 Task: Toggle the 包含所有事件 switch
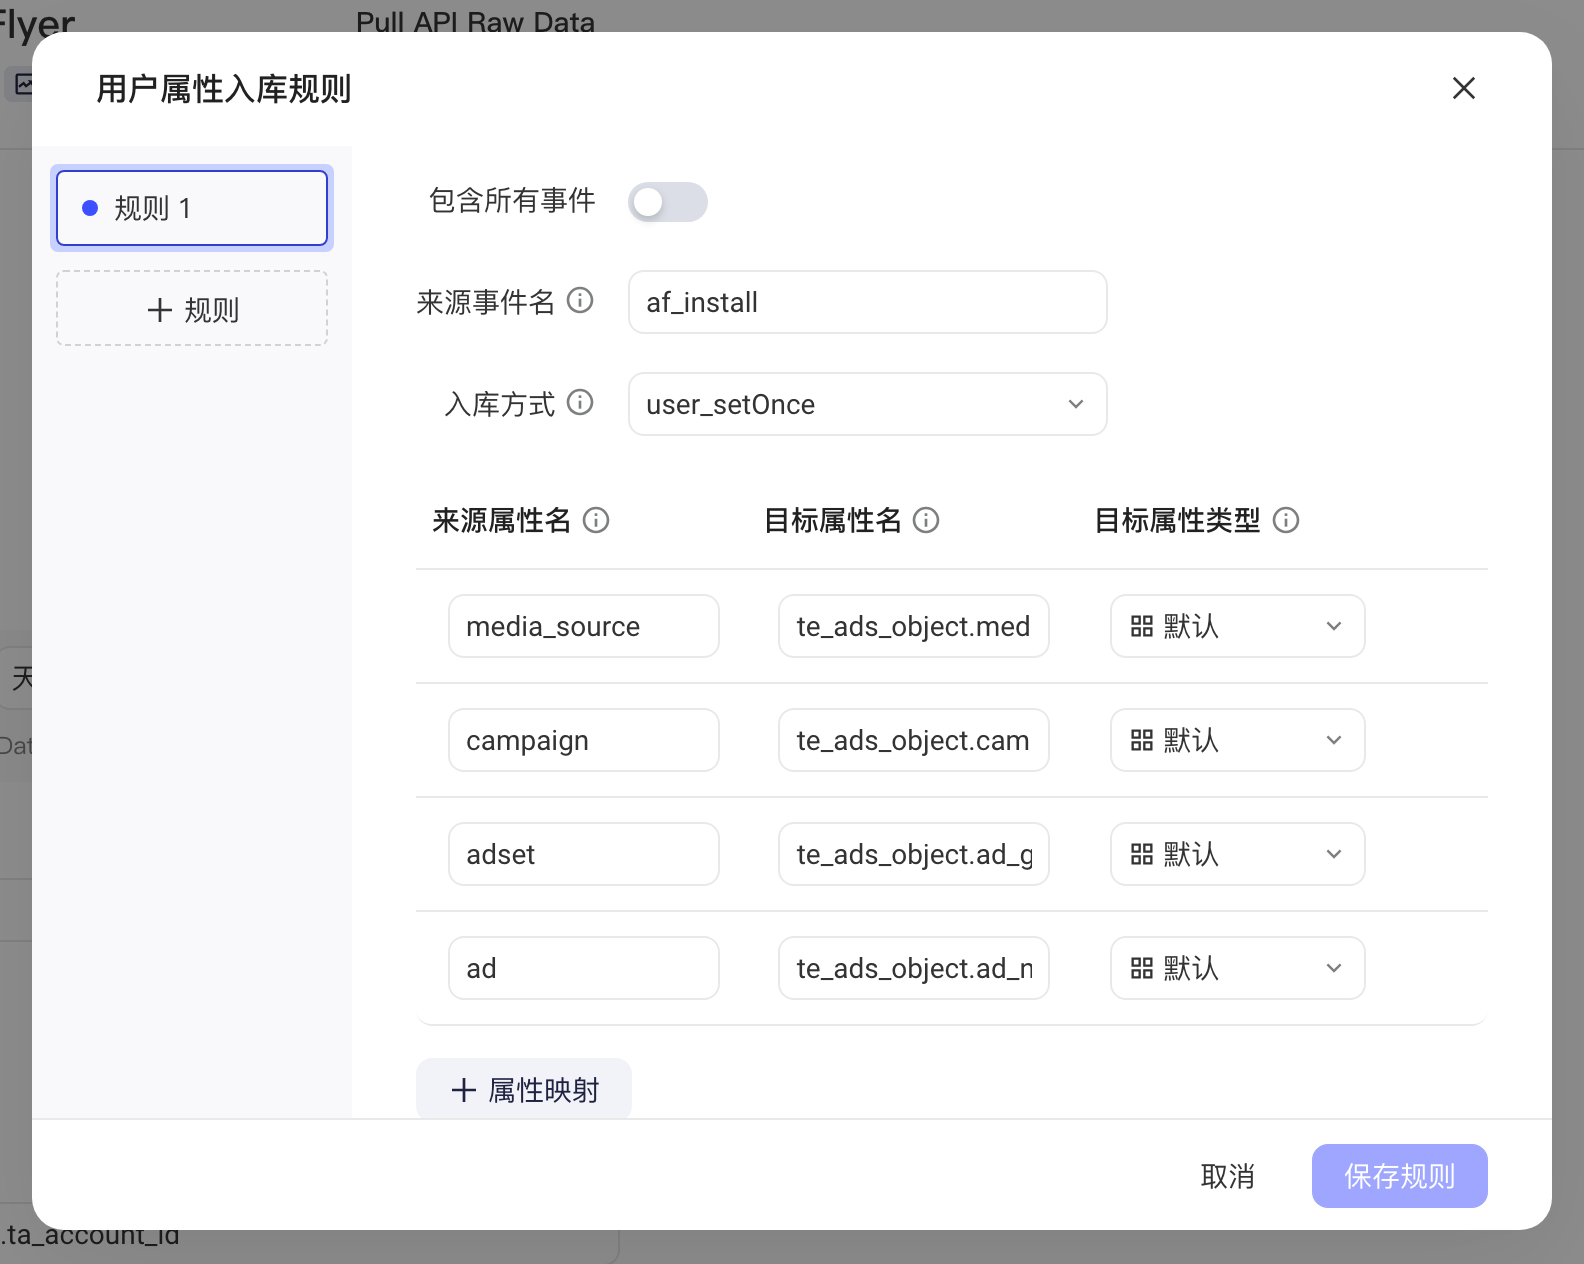click(x=668, y=202)
